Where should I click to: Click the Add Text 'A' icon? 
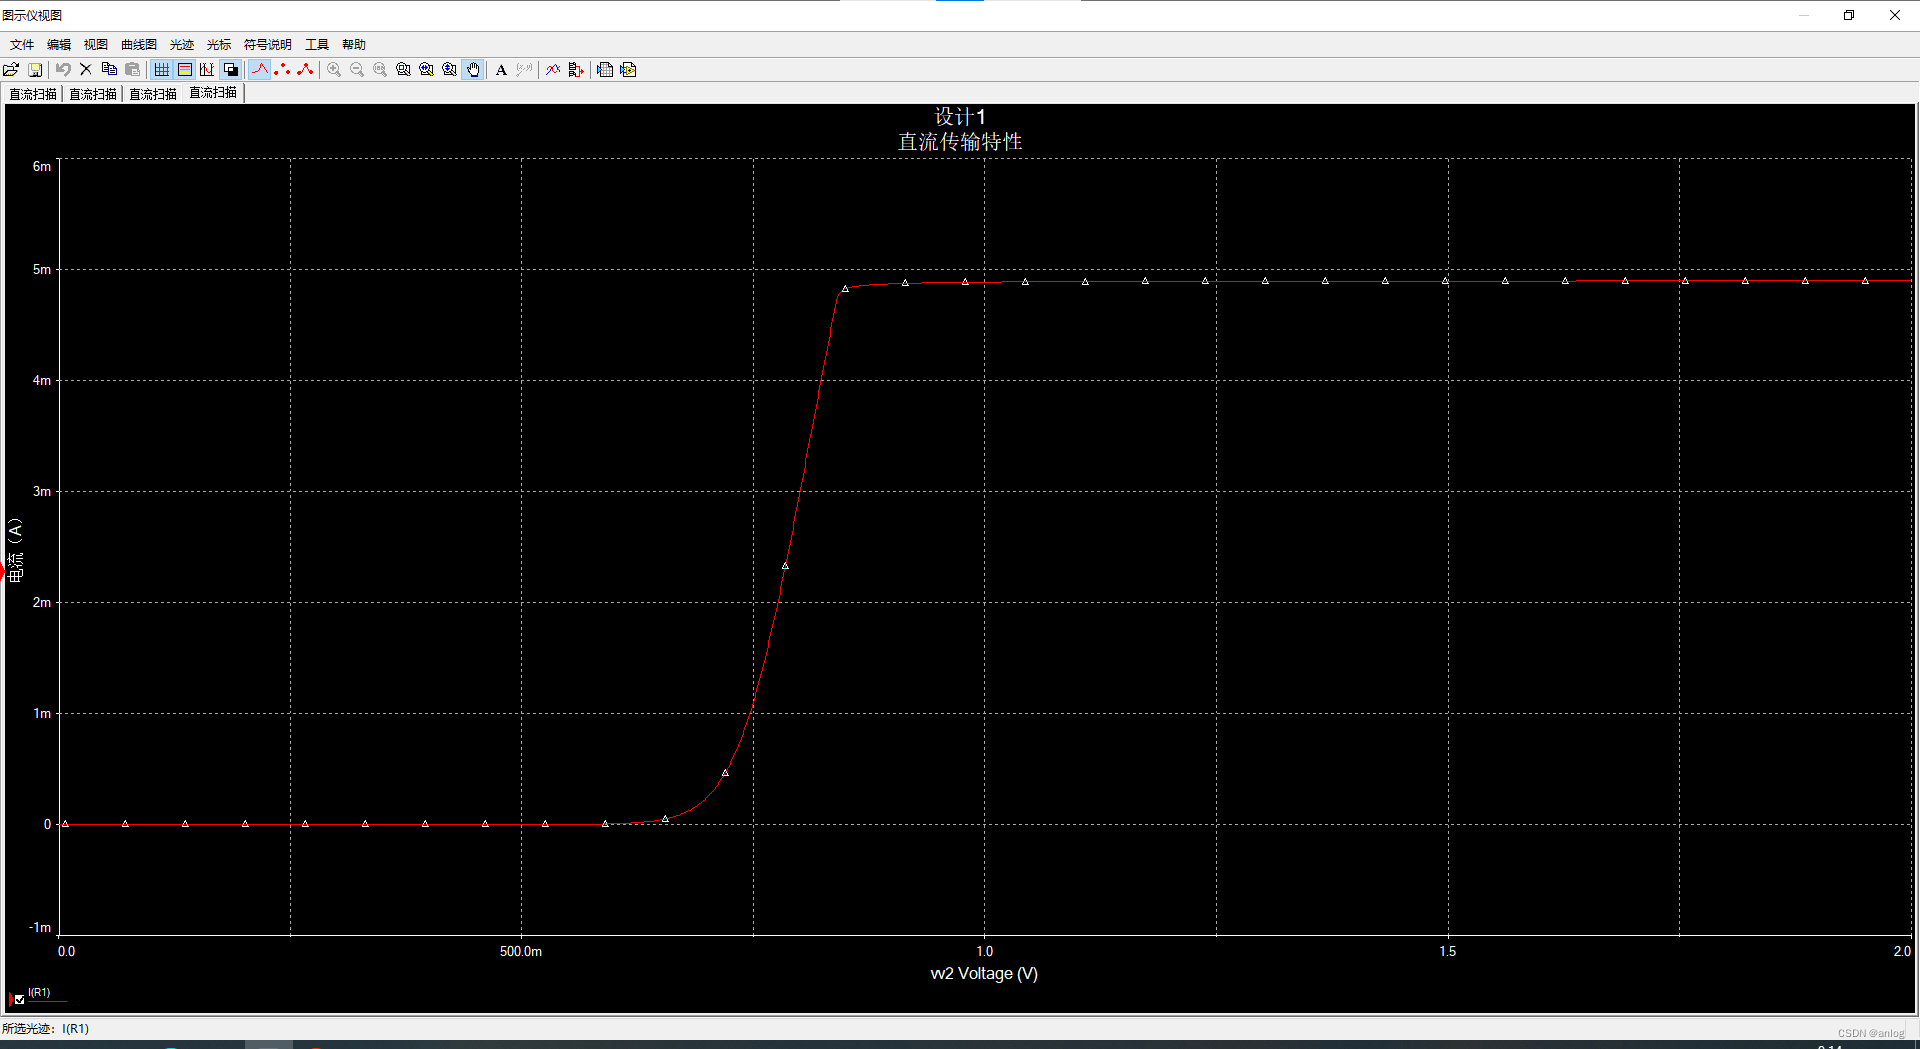(501, 70)
